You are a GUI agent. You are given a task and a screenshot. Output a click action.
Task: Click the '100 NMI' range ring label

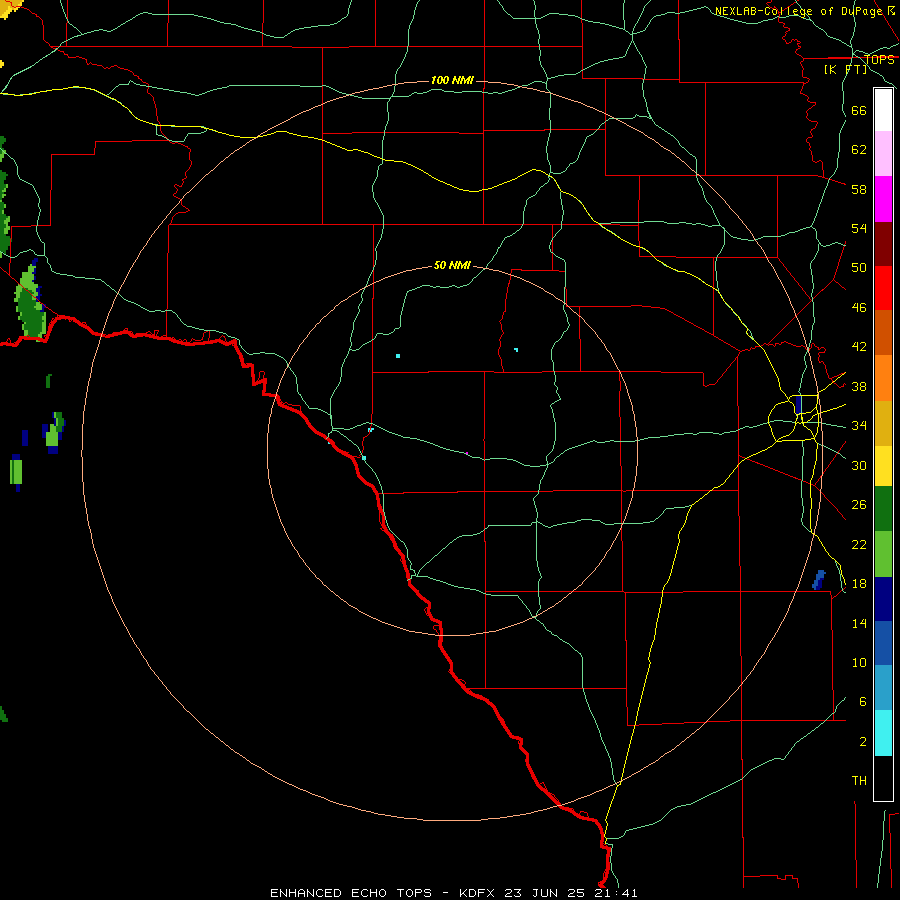click(x=452, y=80)
